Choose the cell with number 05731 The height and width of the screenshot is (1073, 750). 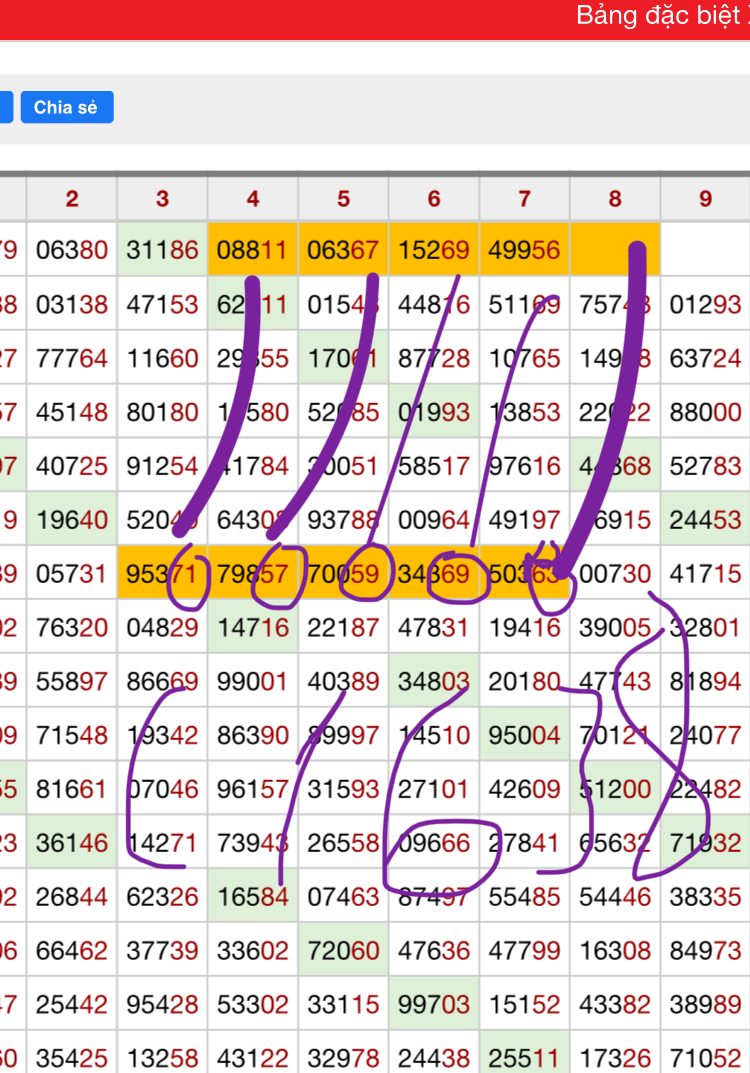(72, 574)
